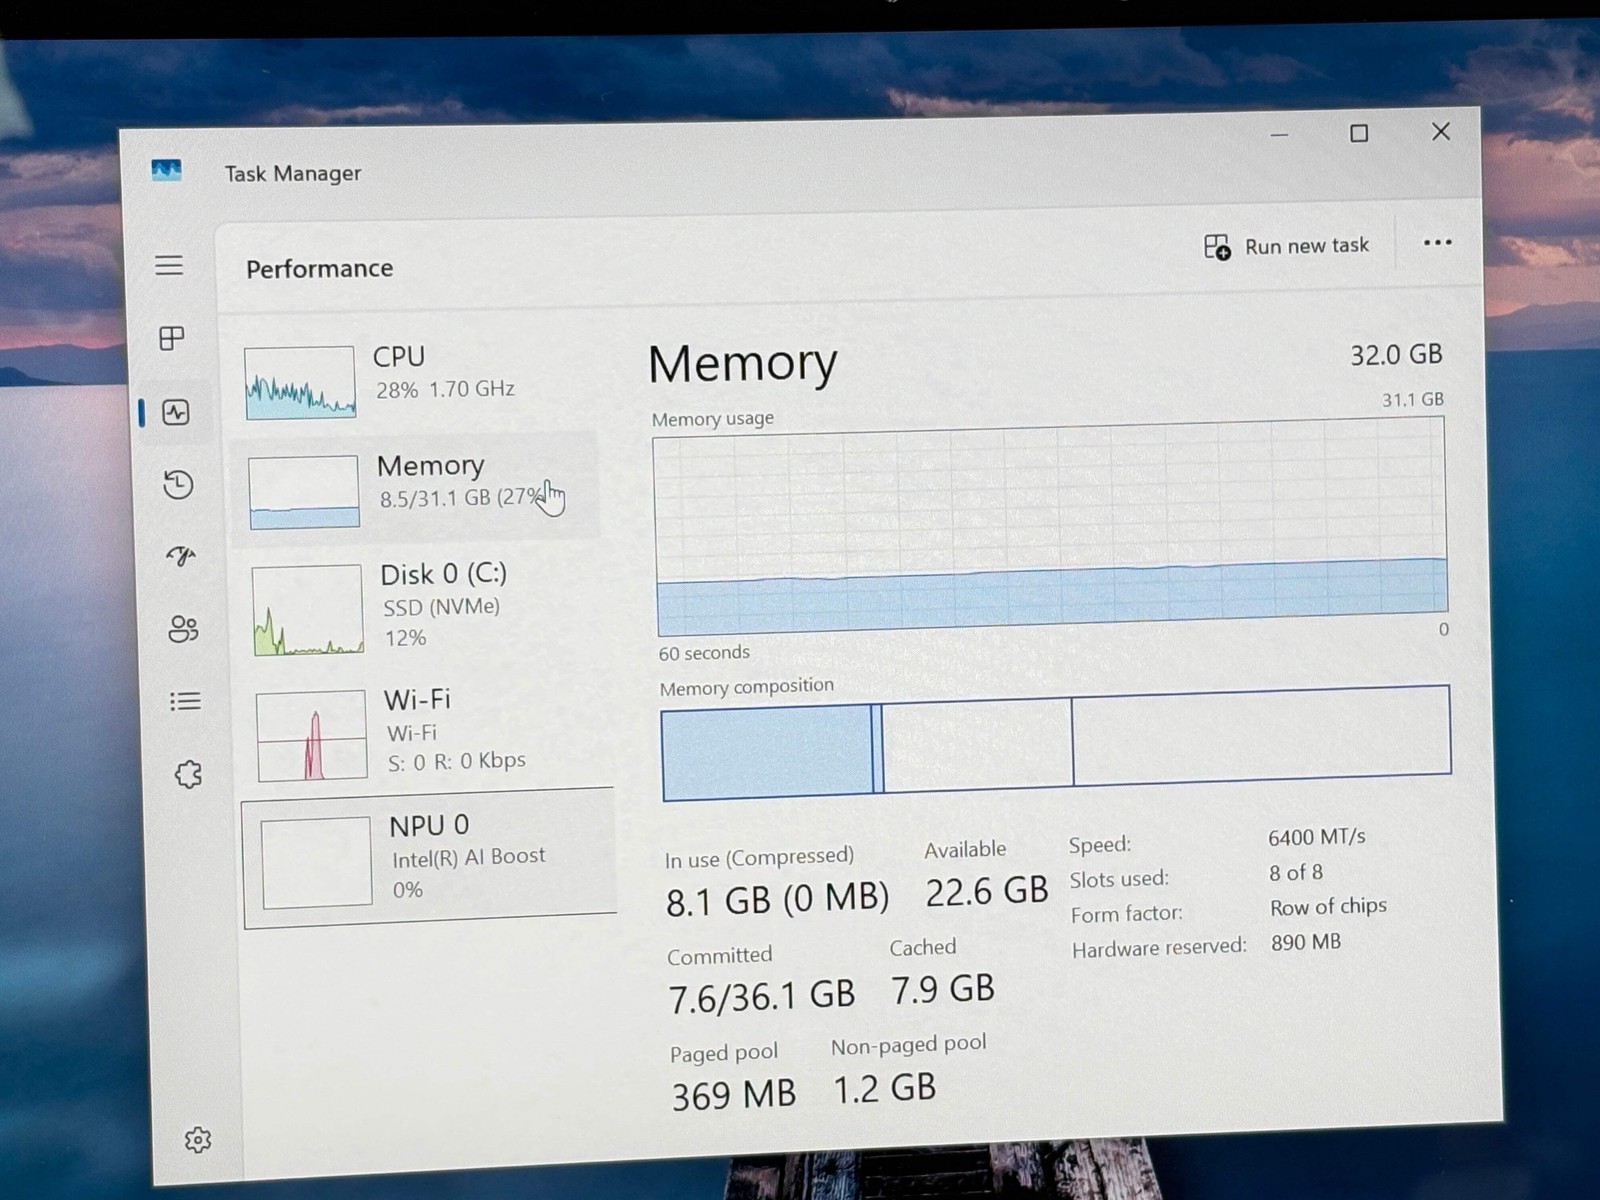Click the Task Manager window title

point(293,173)
